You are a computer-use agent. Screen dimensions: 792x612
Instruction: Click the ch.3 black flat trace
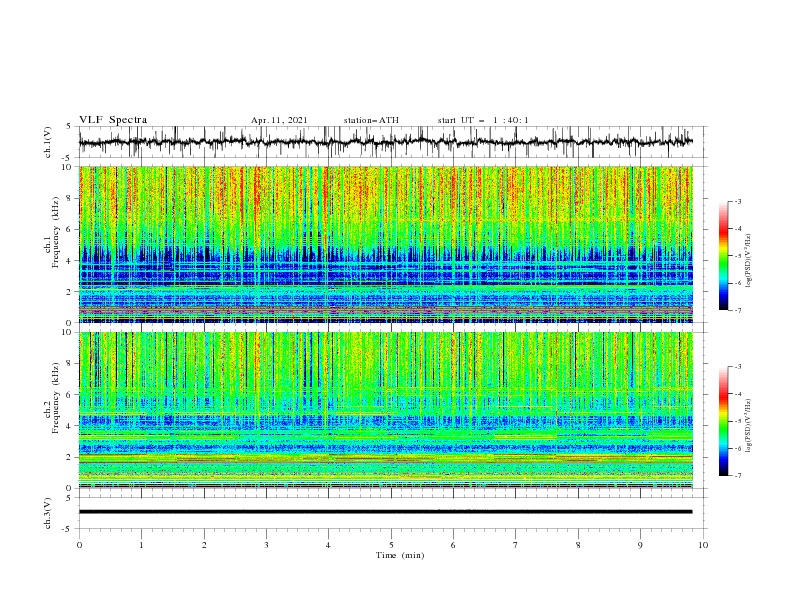386,512
